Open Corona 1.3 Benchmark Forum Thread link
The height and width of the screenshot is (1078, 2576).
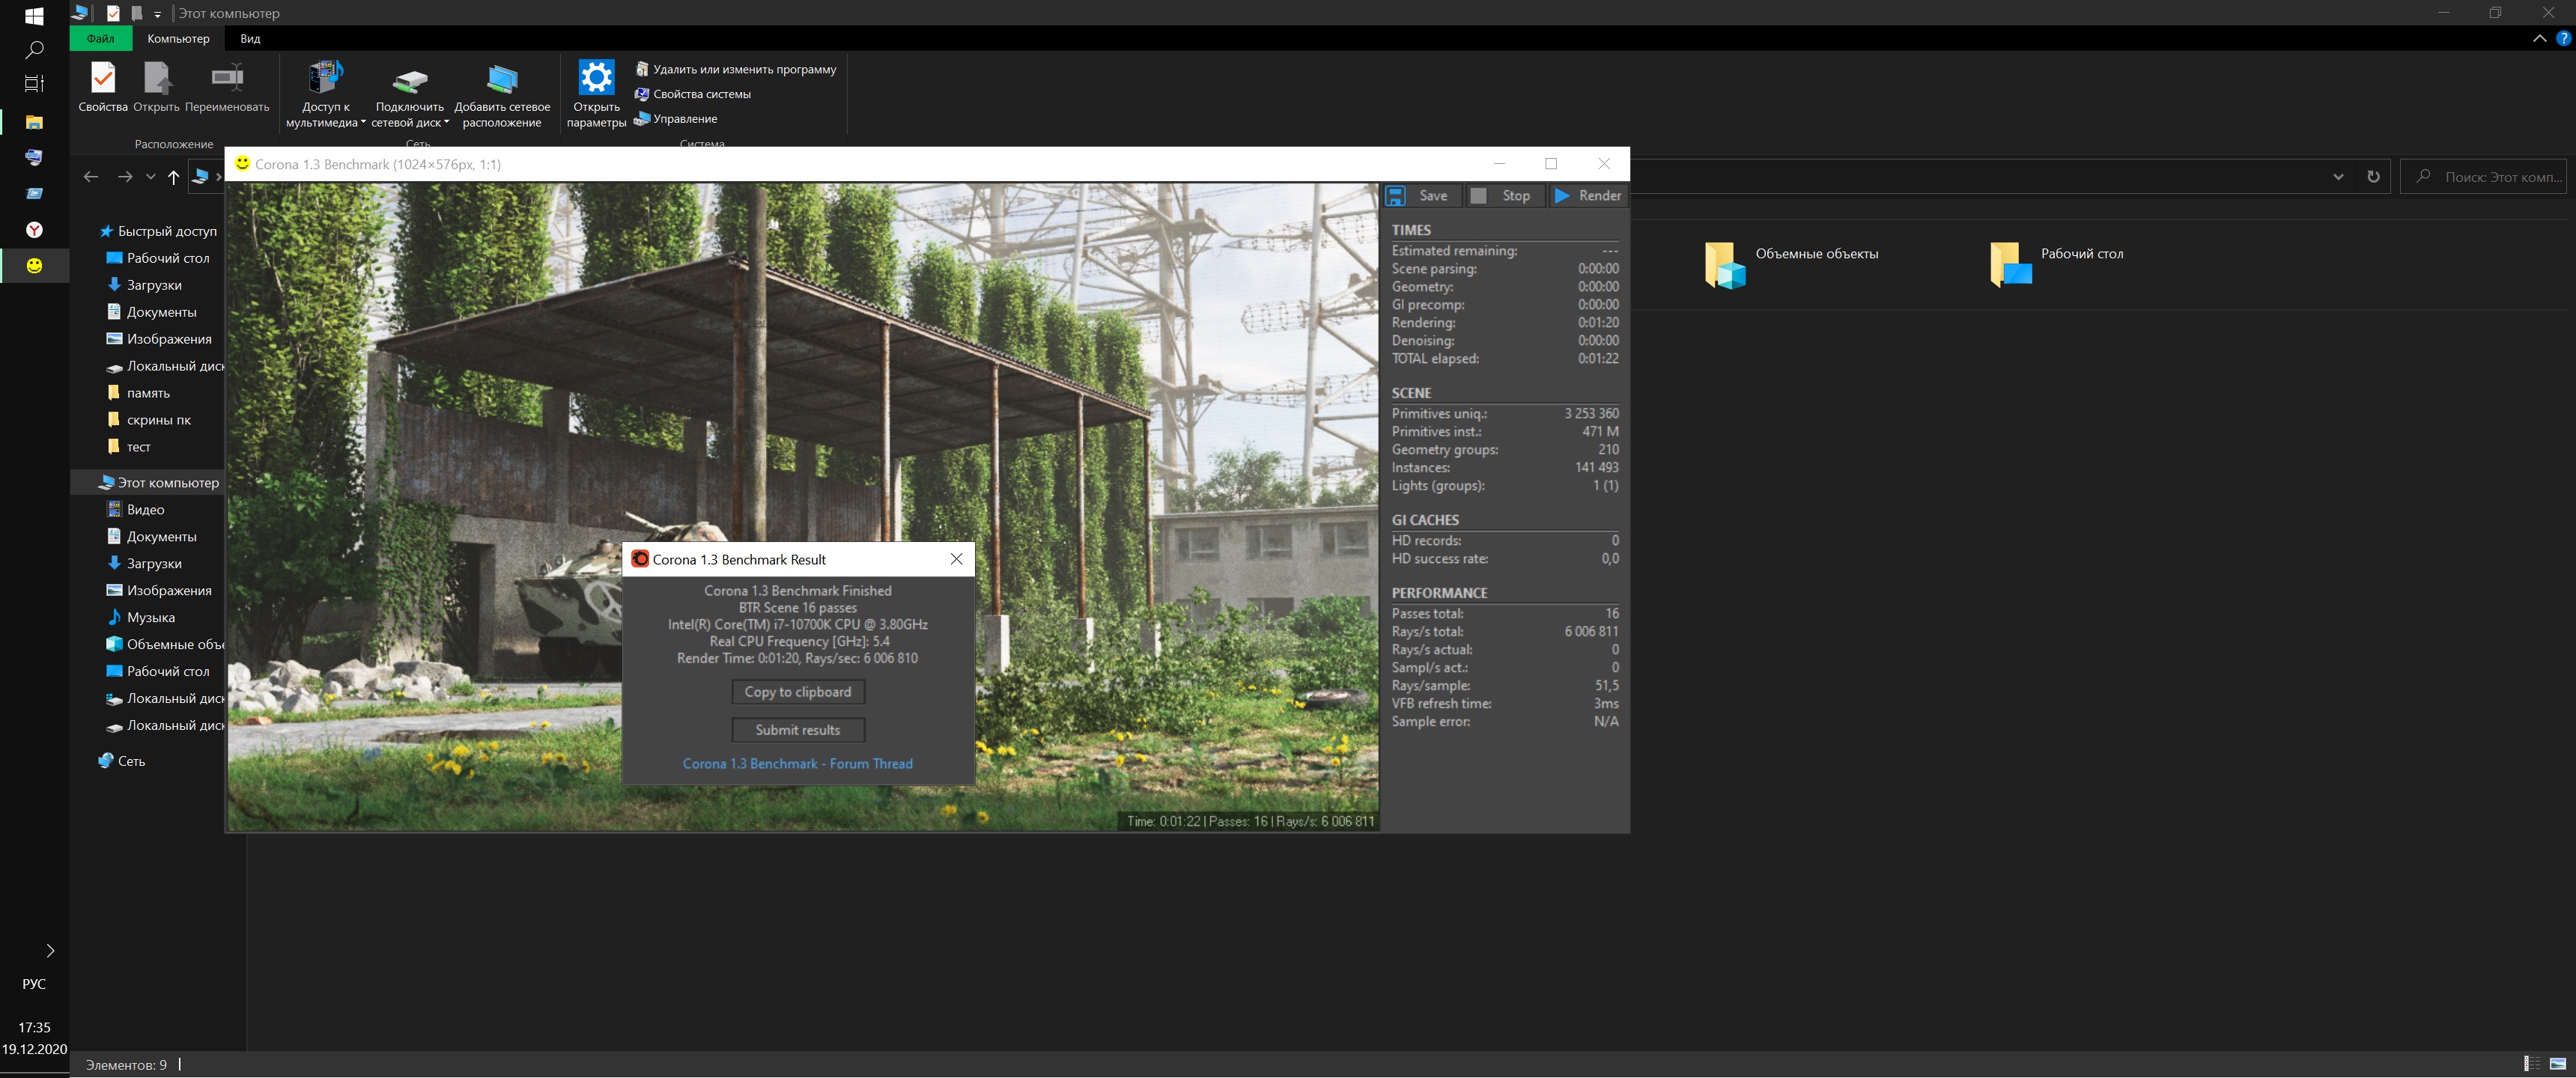[x=797, y=764]
